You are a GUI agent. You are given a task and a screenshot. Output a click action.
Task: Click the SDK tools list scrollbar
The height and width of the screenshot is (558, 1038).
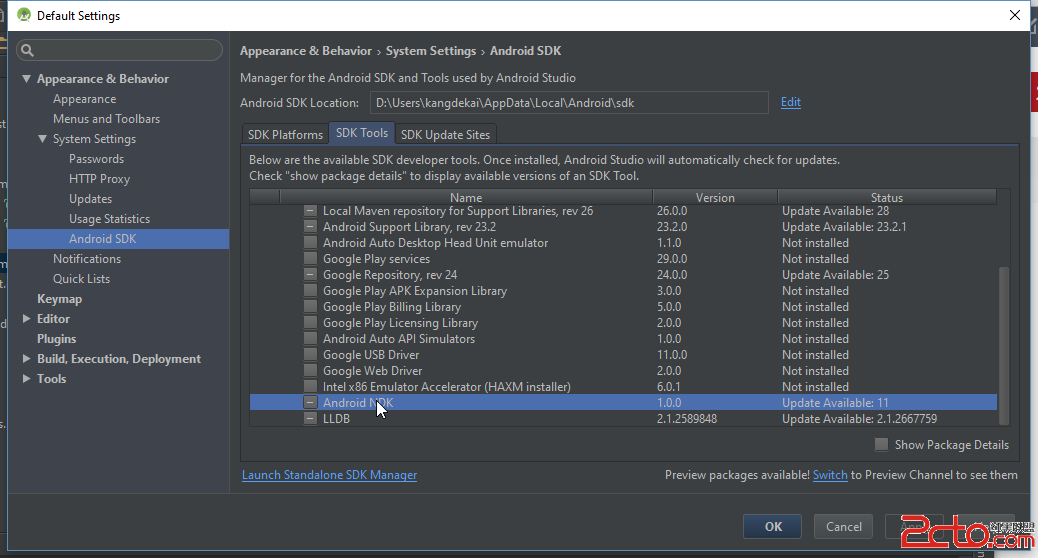pos(1004,340)
